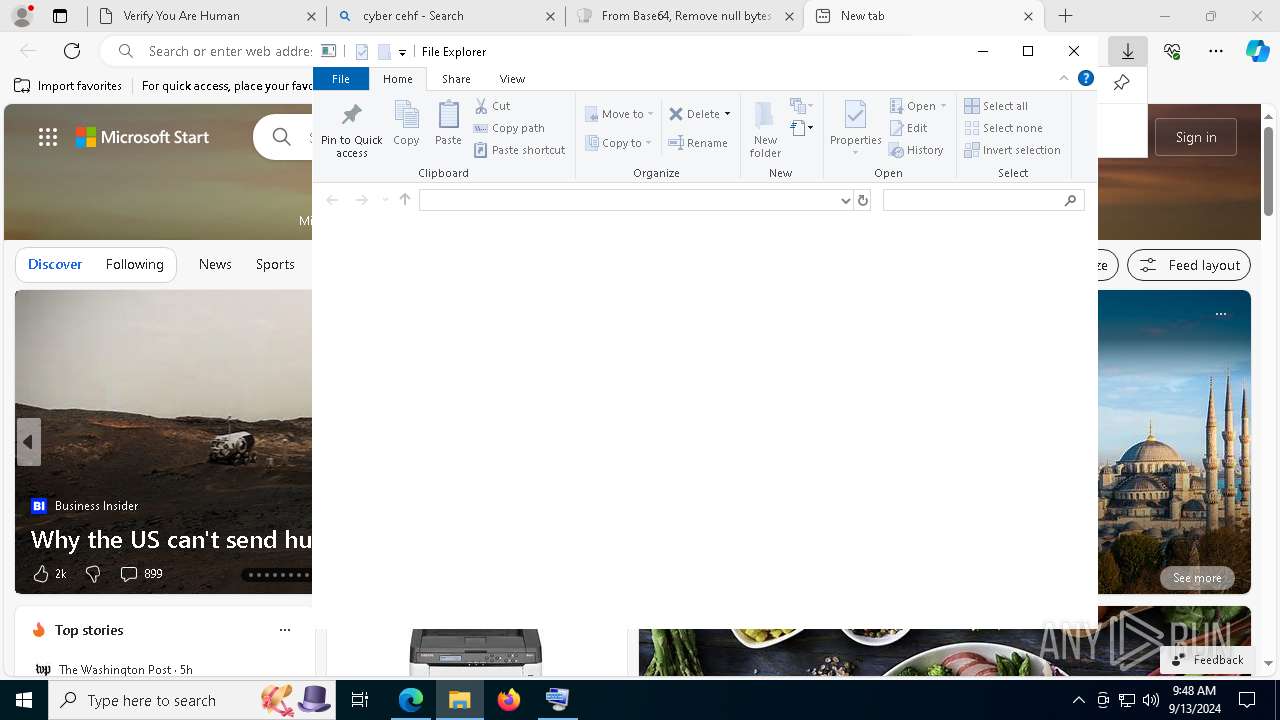Click the Explorer back arrow
The image size is (1280, 720).
[332, 200]
